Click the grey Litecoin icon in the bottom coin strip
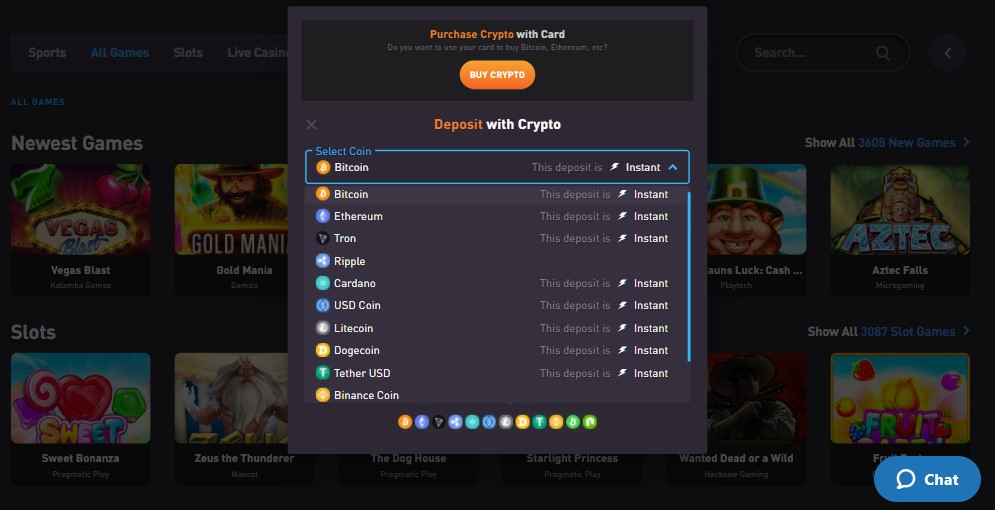Screen dimensions: 995x510 pos(506,422)
